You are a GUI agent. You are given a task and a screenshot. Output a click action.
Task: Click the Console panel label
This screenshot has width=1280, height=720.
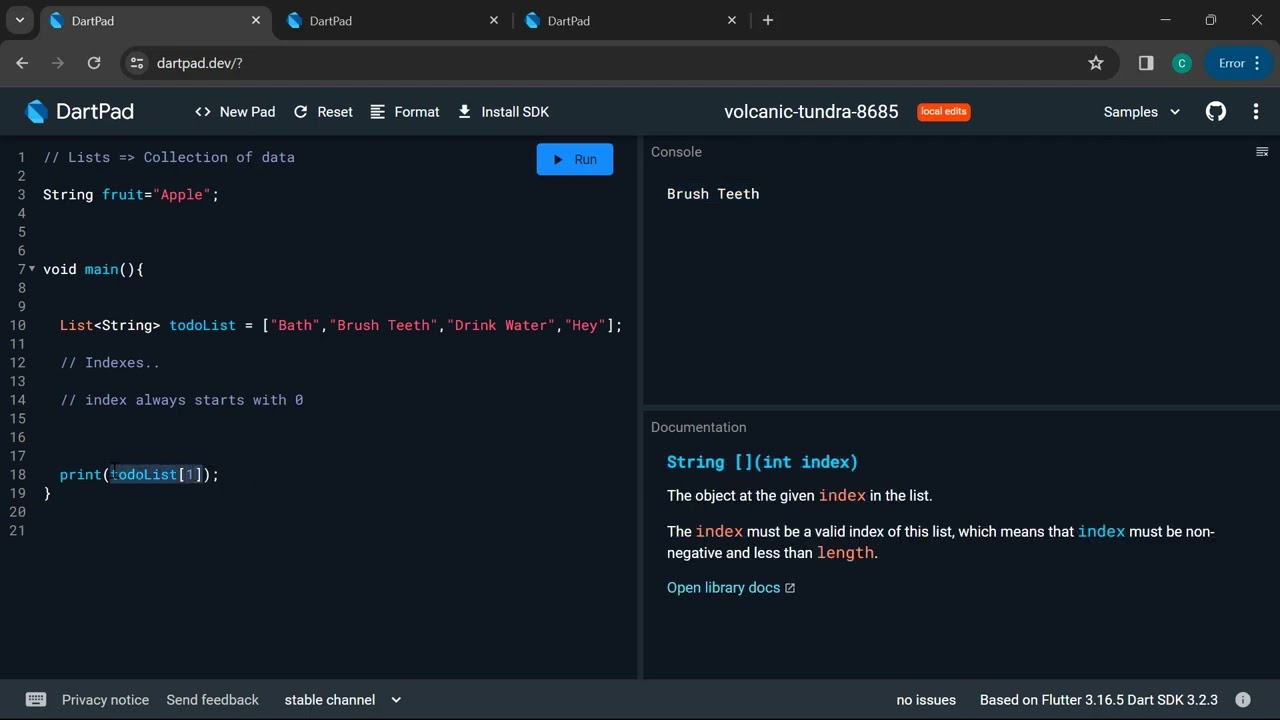coord(676,152)
